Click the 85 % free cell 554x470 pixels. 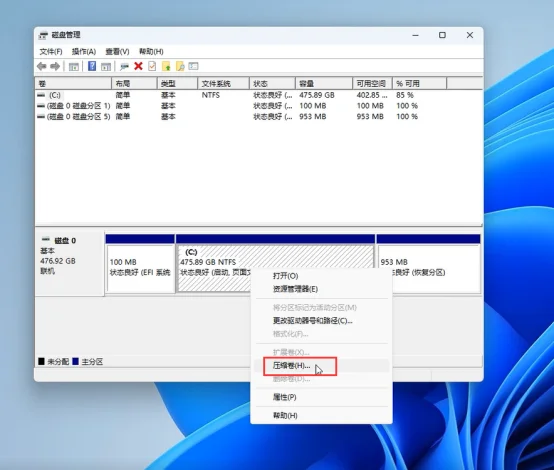click(405, 95)
